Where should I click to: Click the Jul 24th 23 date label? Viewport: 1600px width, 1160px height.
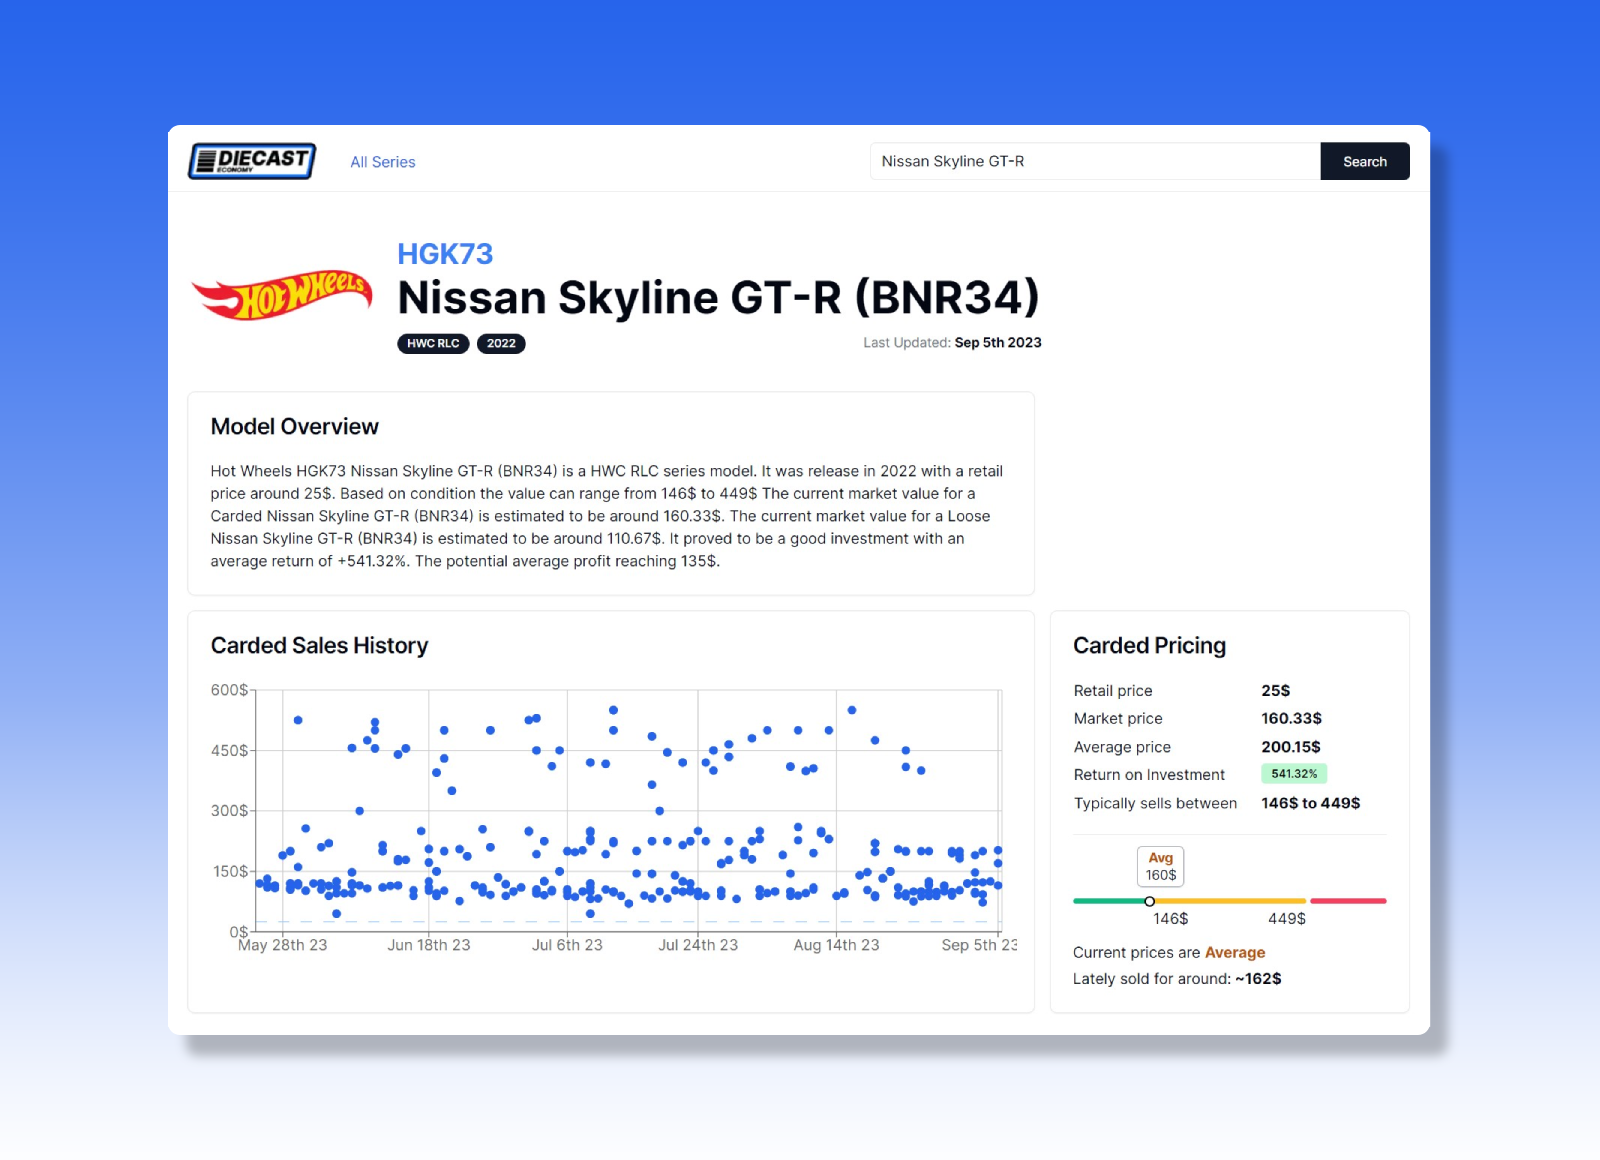coord(698,945)
